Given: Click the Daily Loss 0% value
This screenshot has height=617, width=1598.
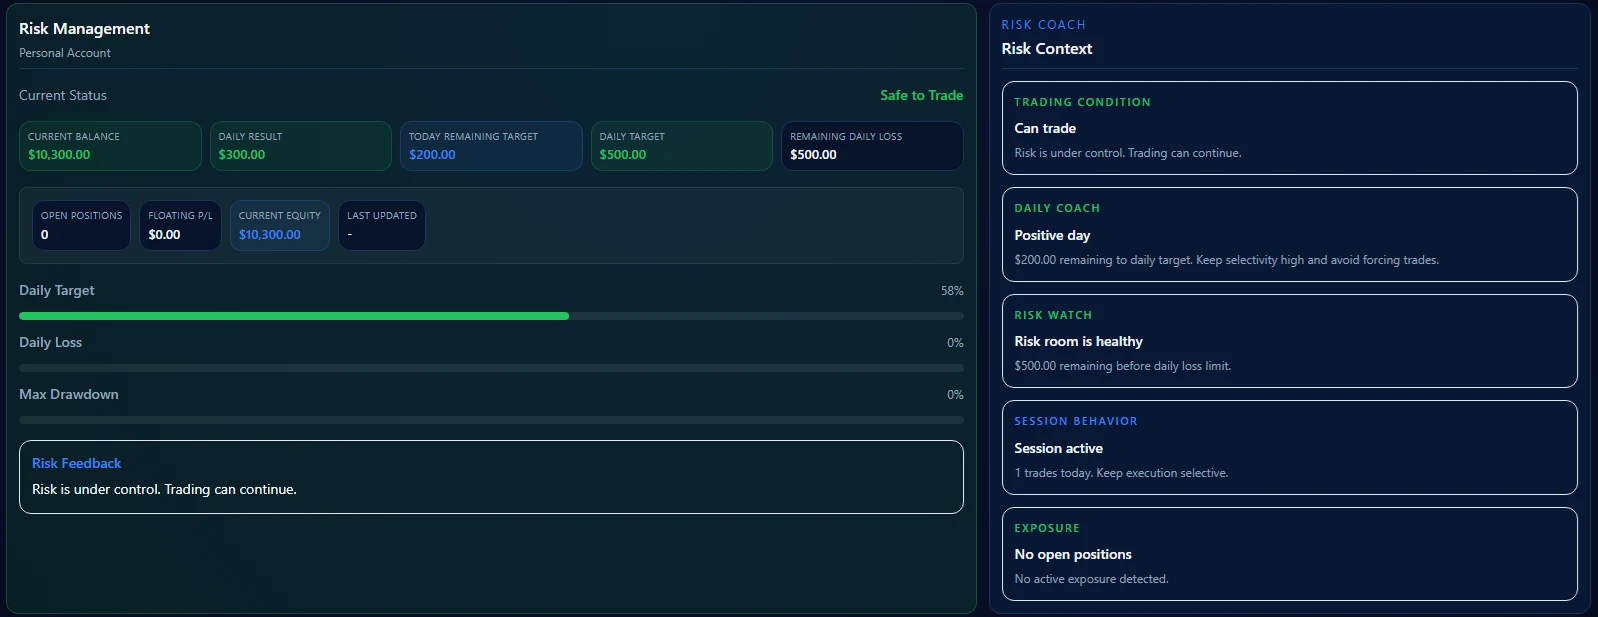Looking at the screenshot, I should point(955,343).
